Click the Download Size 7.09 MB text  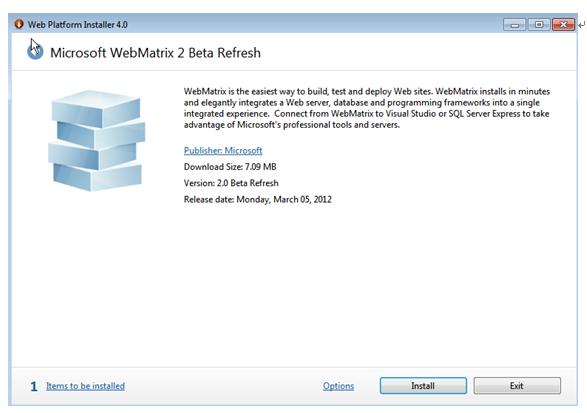point(230,167)
